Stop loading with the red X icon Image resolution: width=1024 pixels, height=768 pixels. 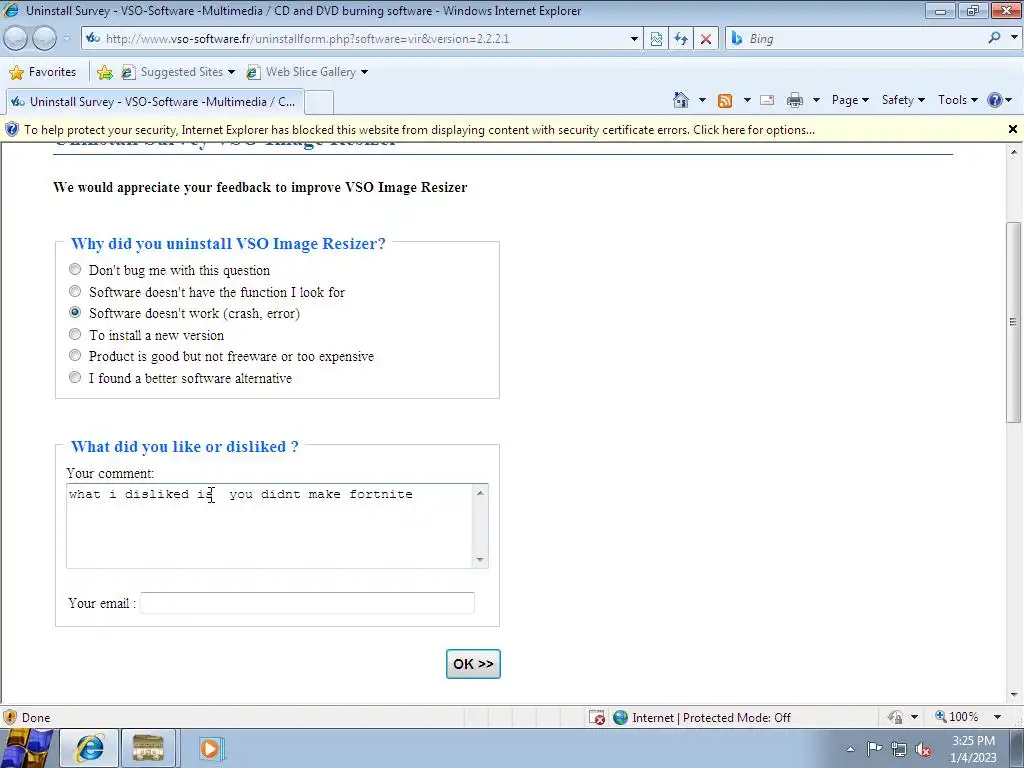[x=706, y=39]
